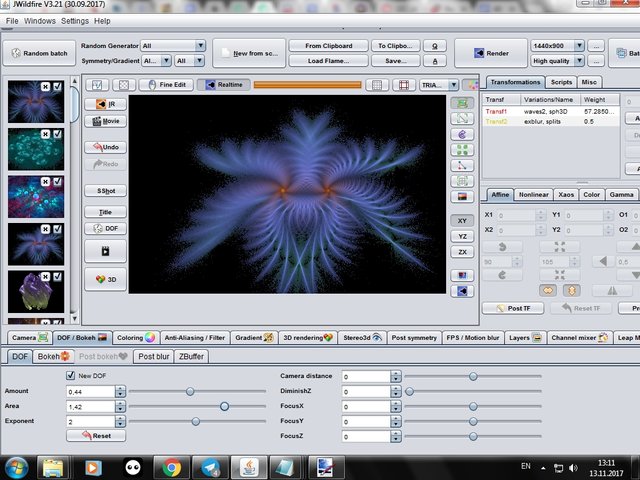Select the YZ plane button
The width and height of the screenshot is (640, 480).
[462, 236]
